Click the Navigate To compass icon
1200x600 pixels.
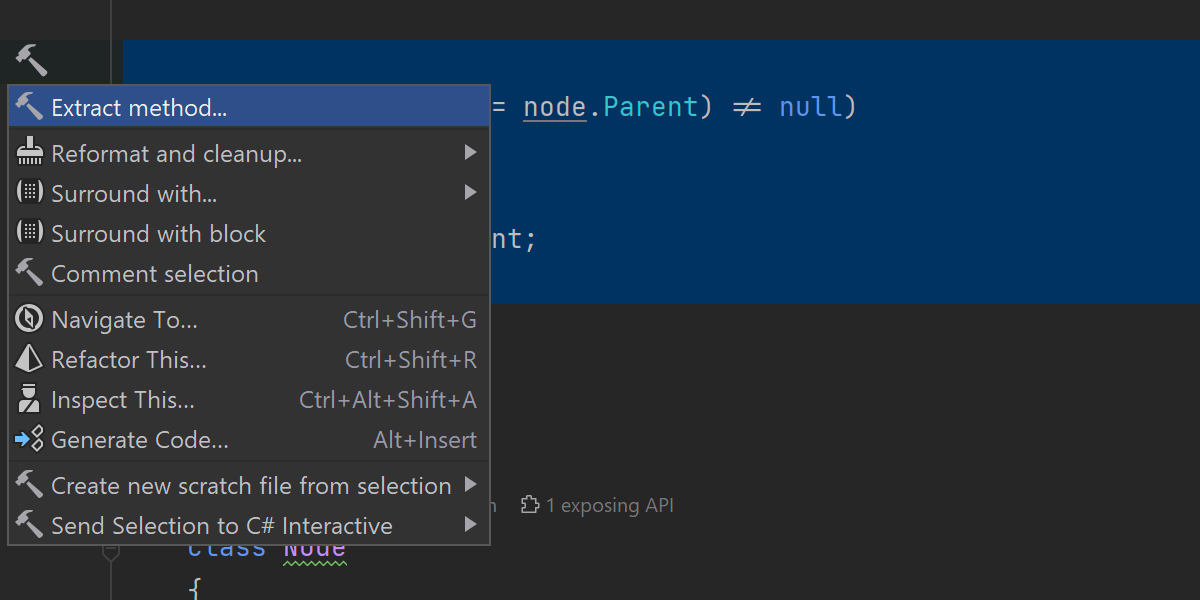30,320
